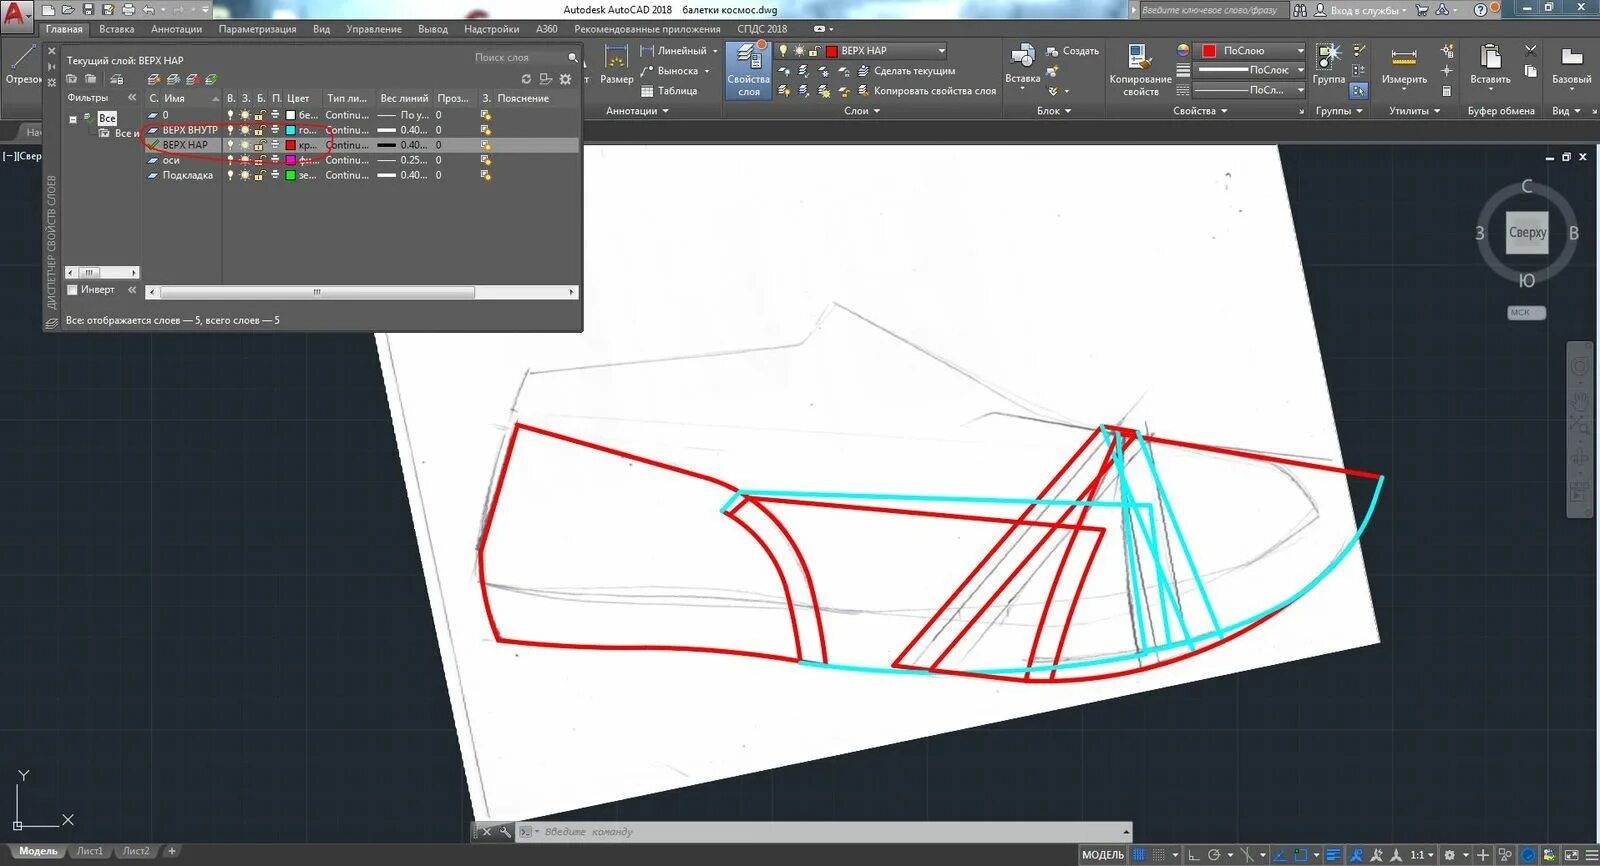Screen dimensions: 1600x866
Task: Click the Group (Группа) icon
Action: (1329, 64)
